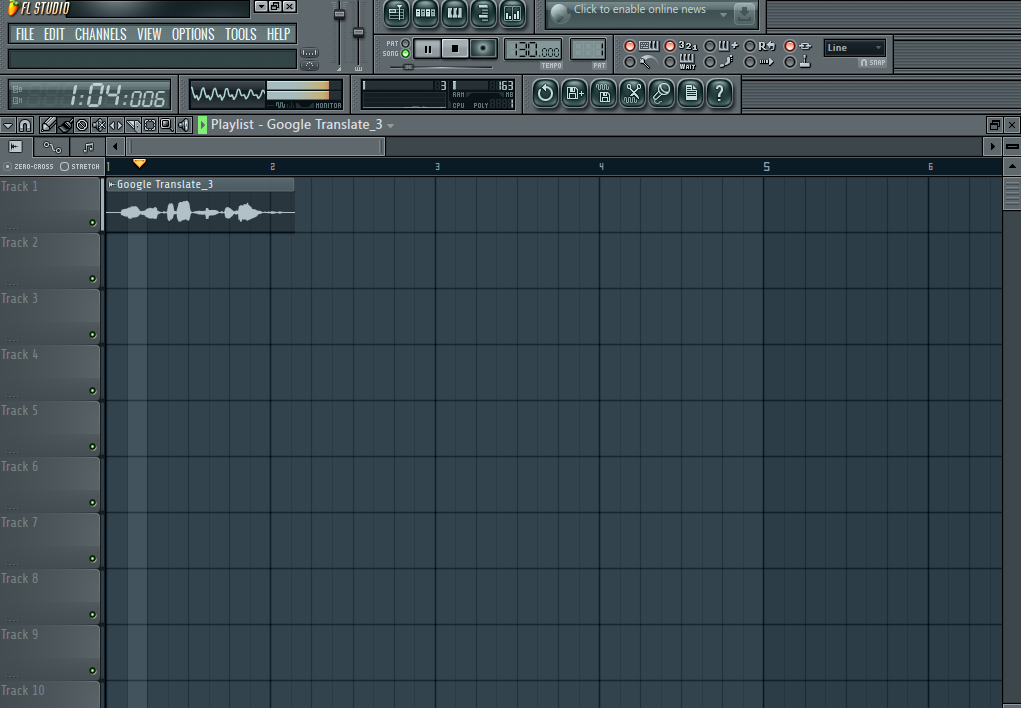Select the Paint brush tool in Playlist
The image size is (1021, 708).
coord(65,125)
